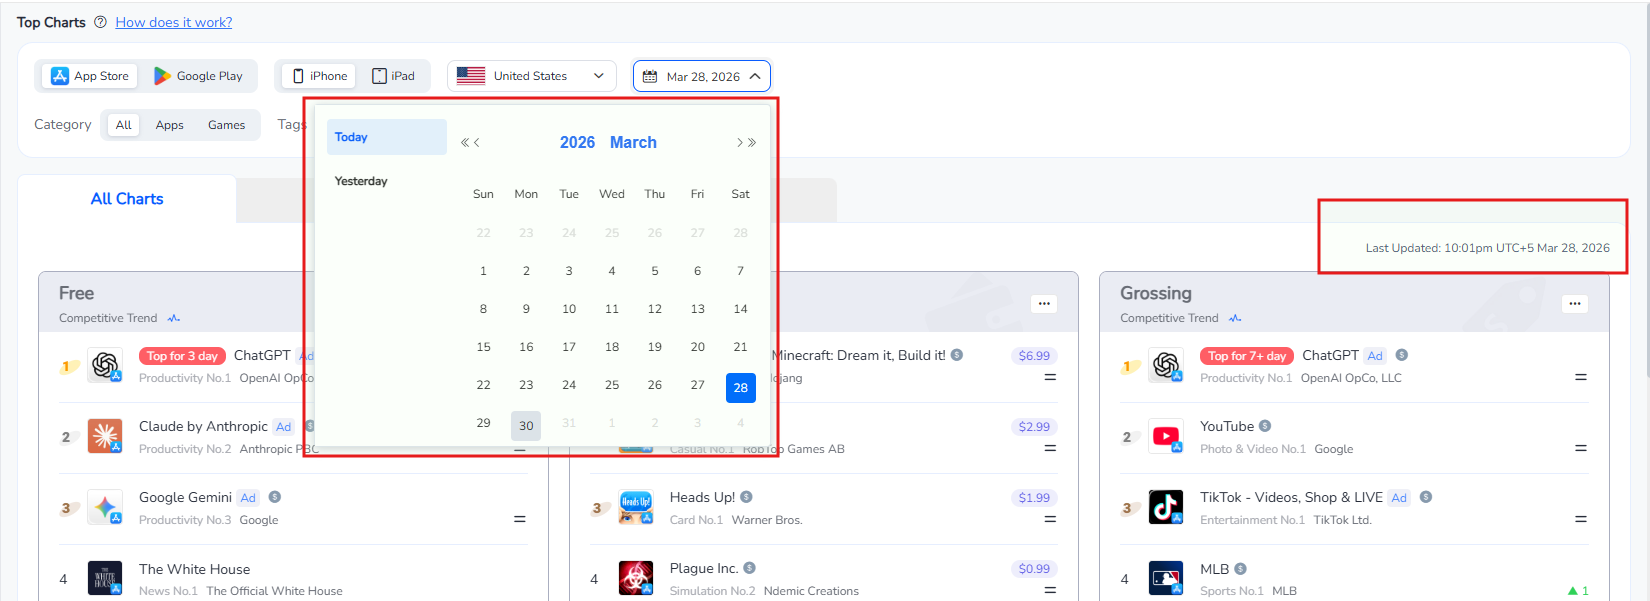Open The White House app icon
The image size is (1650, 601).
pyautogui.click(x=105, y=578)
